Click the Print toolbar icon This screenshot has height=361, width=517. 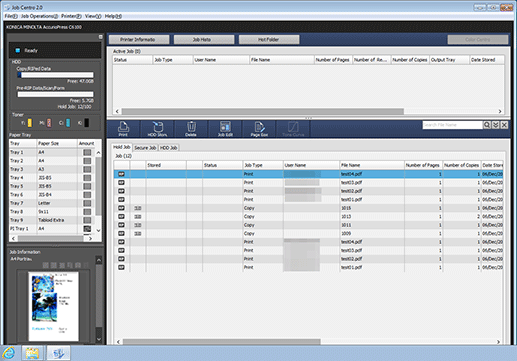coord(123,129)
